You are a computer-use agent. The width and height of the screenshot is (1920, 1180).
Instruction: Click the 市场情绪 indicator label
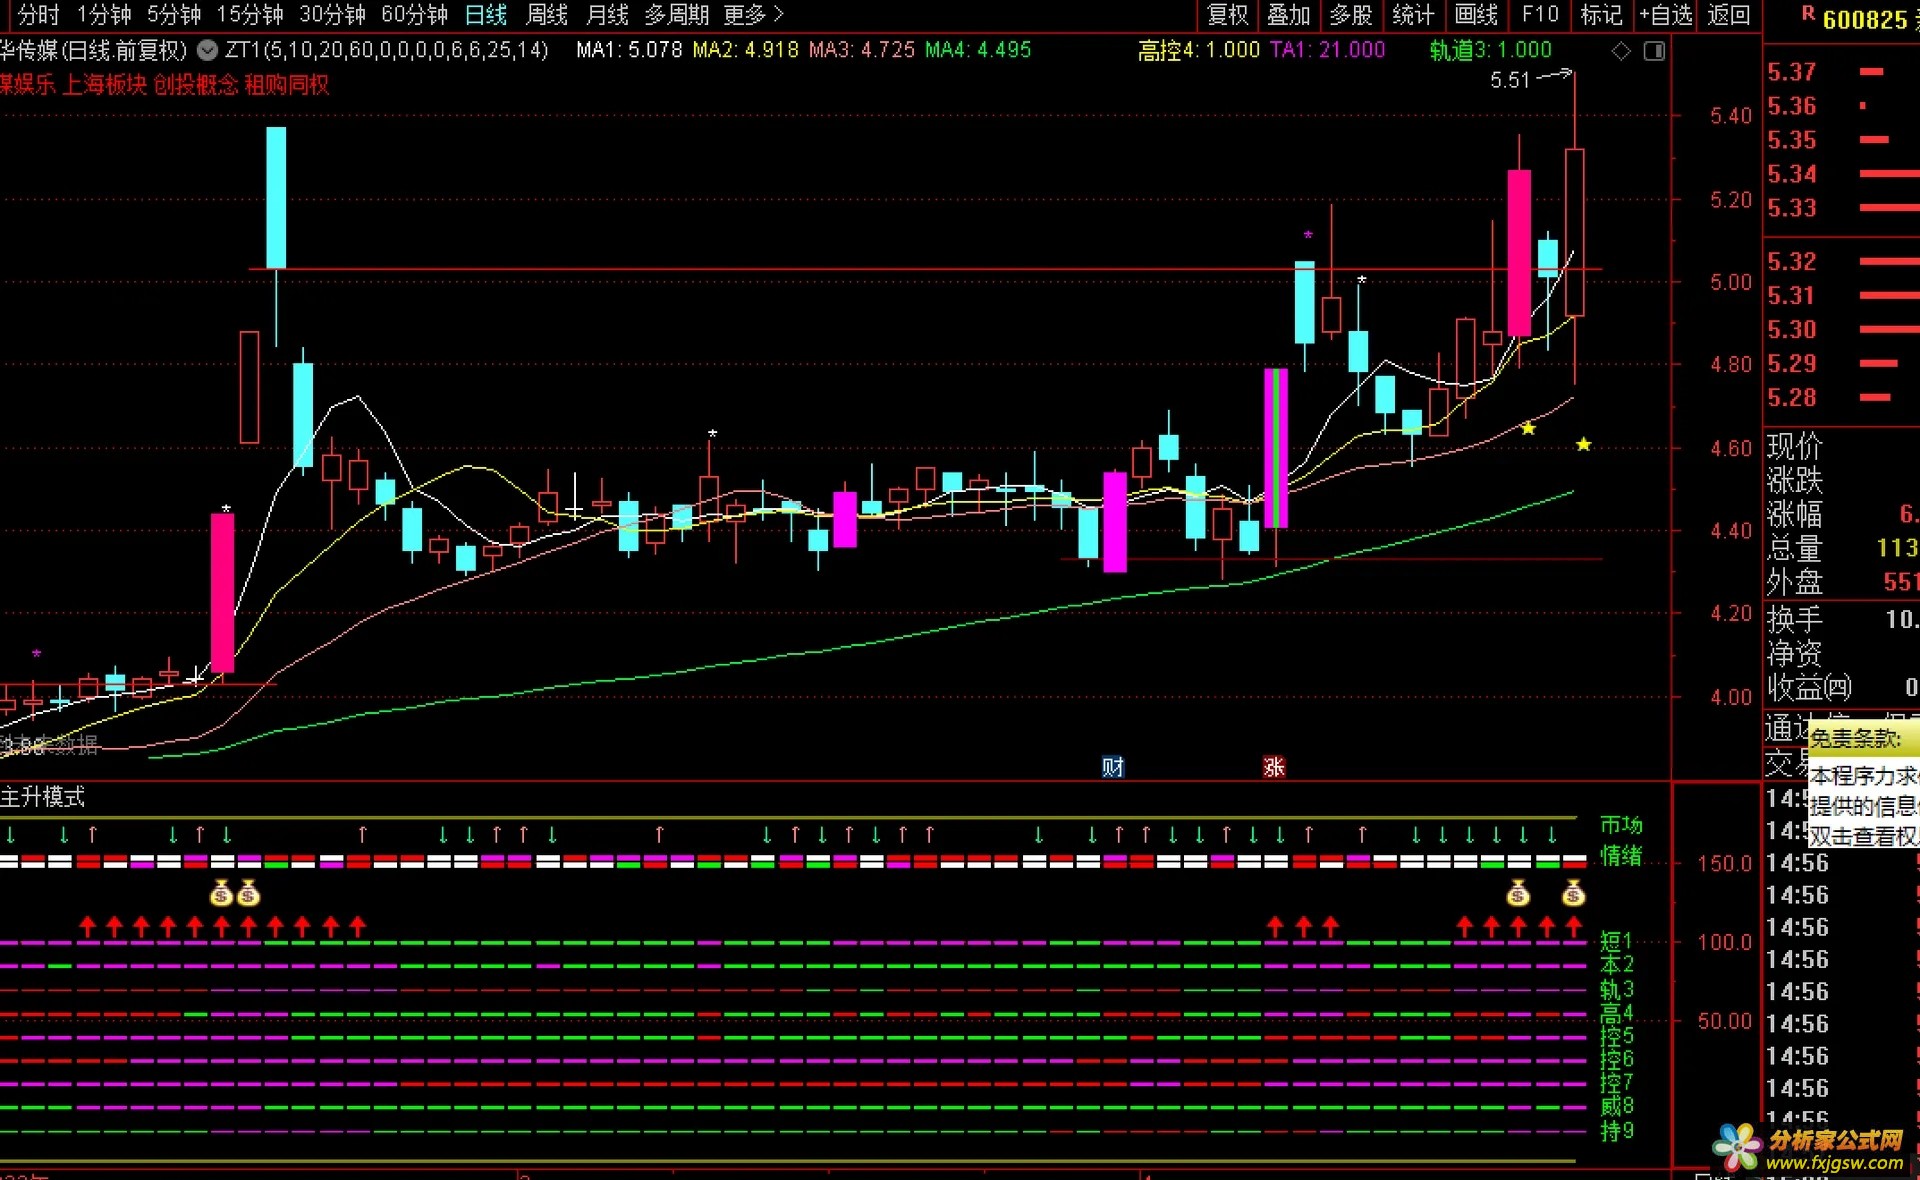pos(1621,840)
